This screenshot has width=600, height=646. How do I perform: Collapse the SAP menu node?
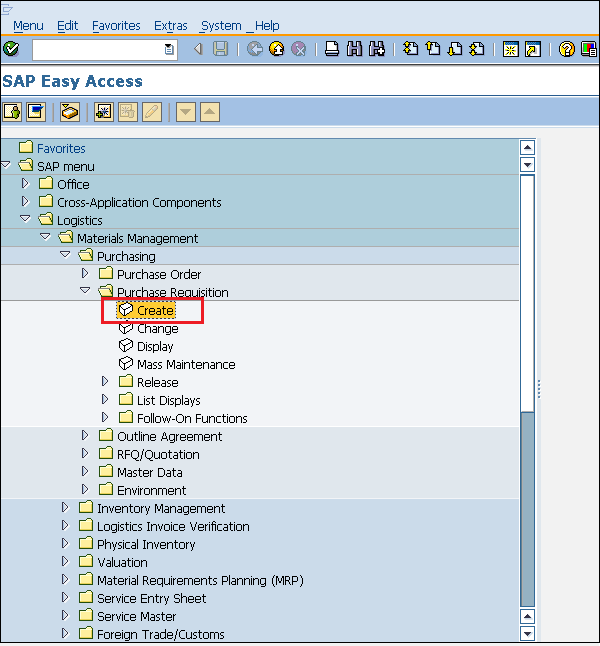[6, 165]
